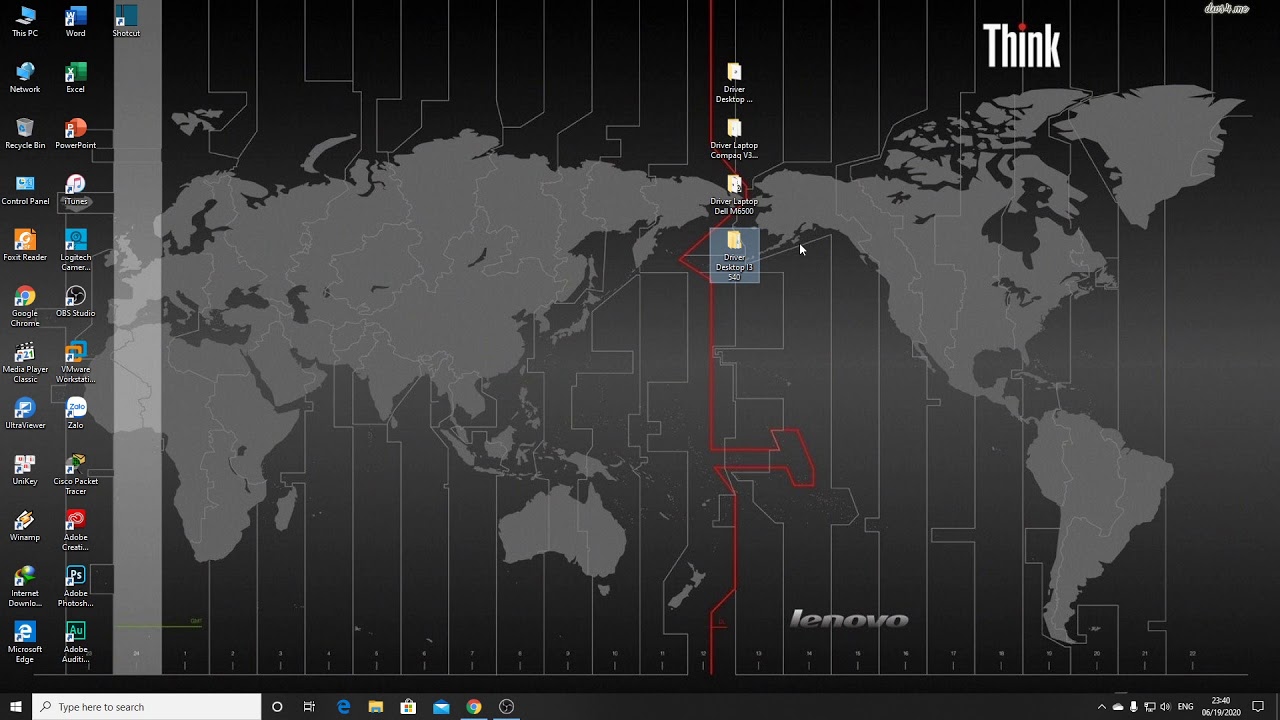
Task: Select the Driver Laptop Compaq V3 folder
Action: point(734,138)
